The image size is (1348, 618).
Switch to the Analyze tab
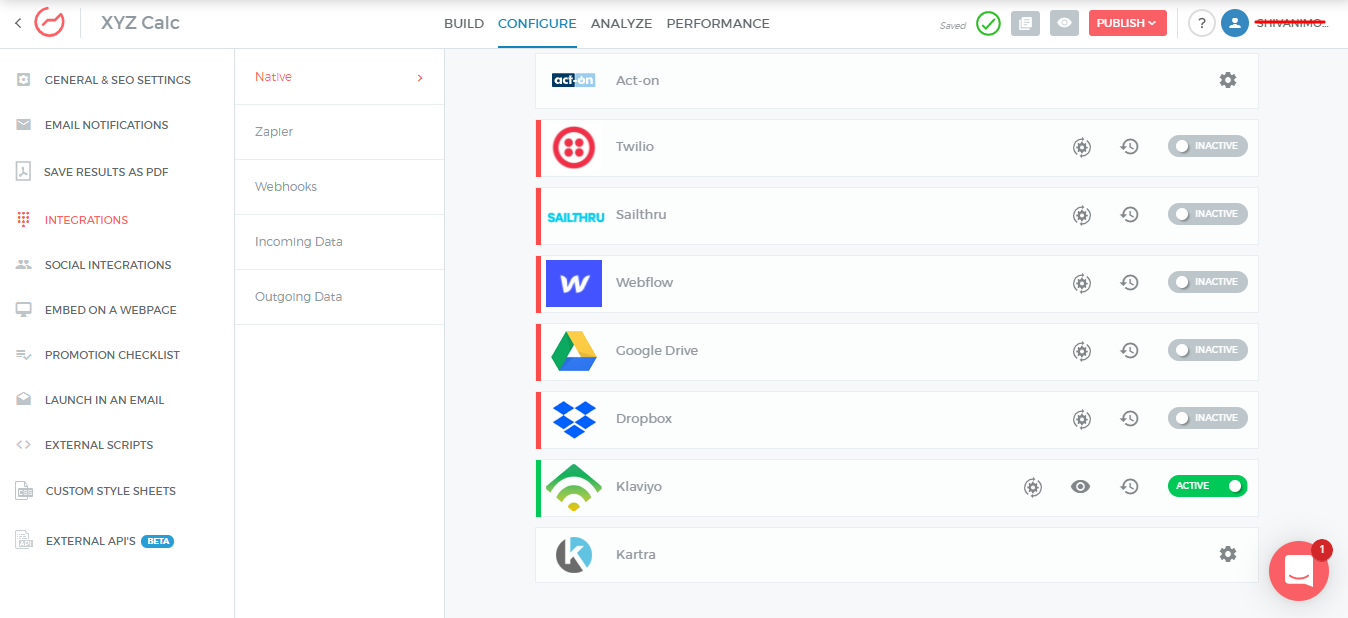pyautogui.click(x=621, y=23)
